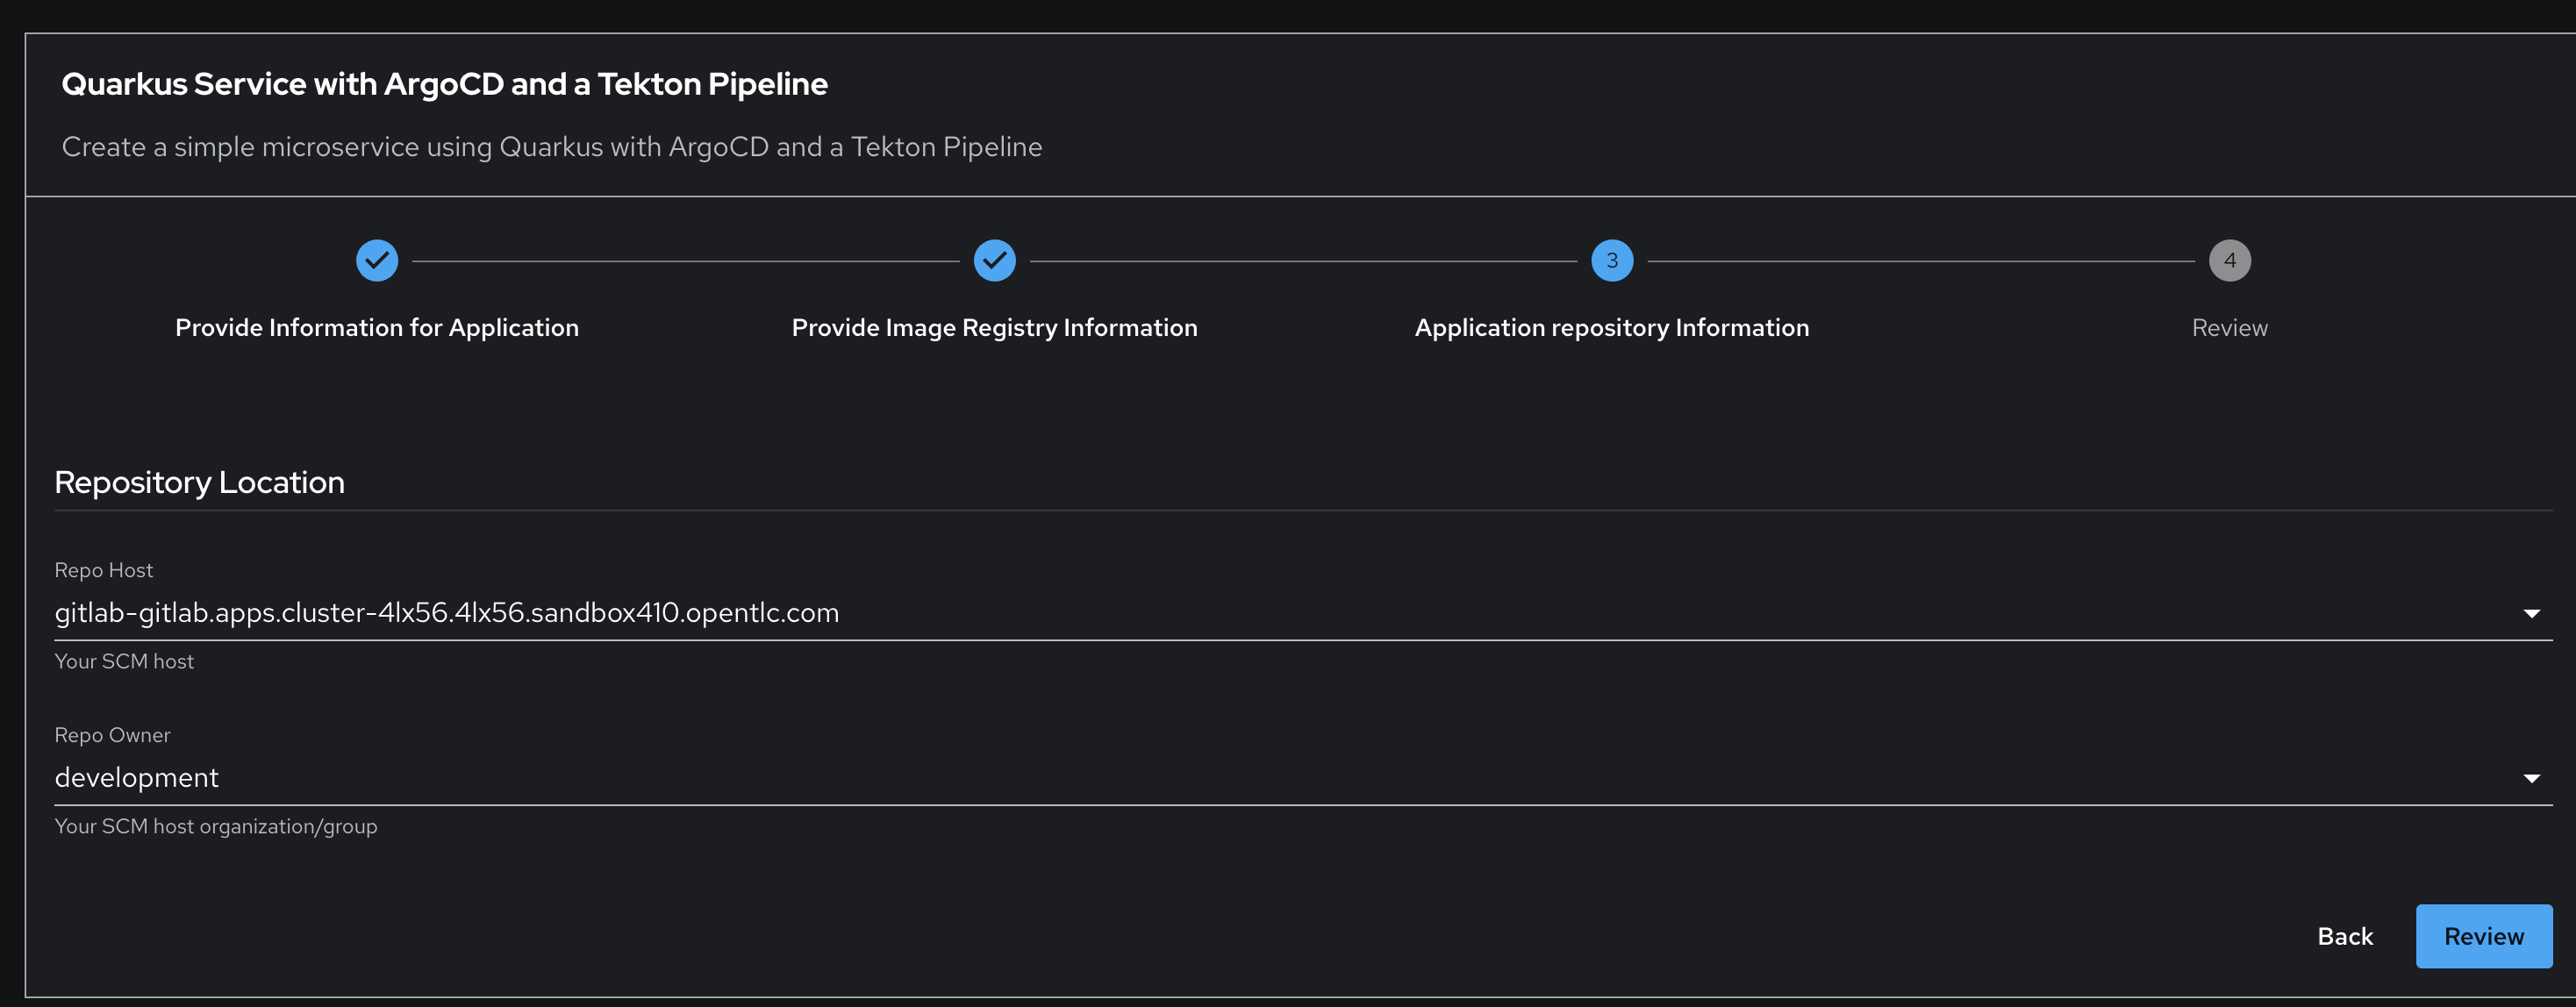This screenshot has height=1007, width=2576.
Task: Click the Repository Location heading
Action: (199, 483)
